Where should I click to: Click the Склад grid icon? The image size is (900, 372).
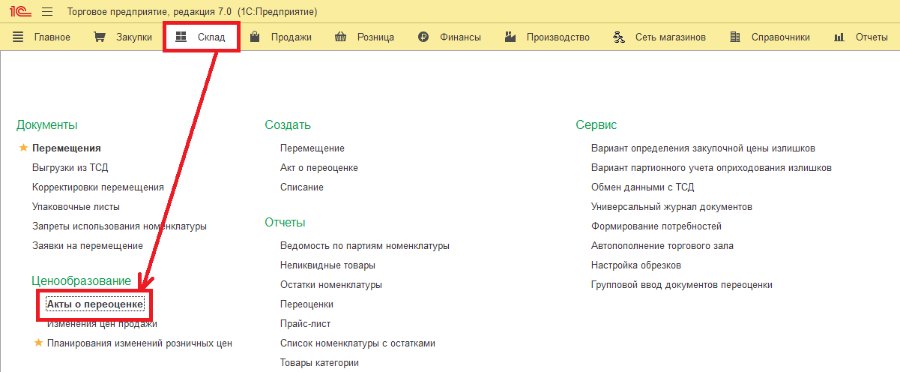181,37
